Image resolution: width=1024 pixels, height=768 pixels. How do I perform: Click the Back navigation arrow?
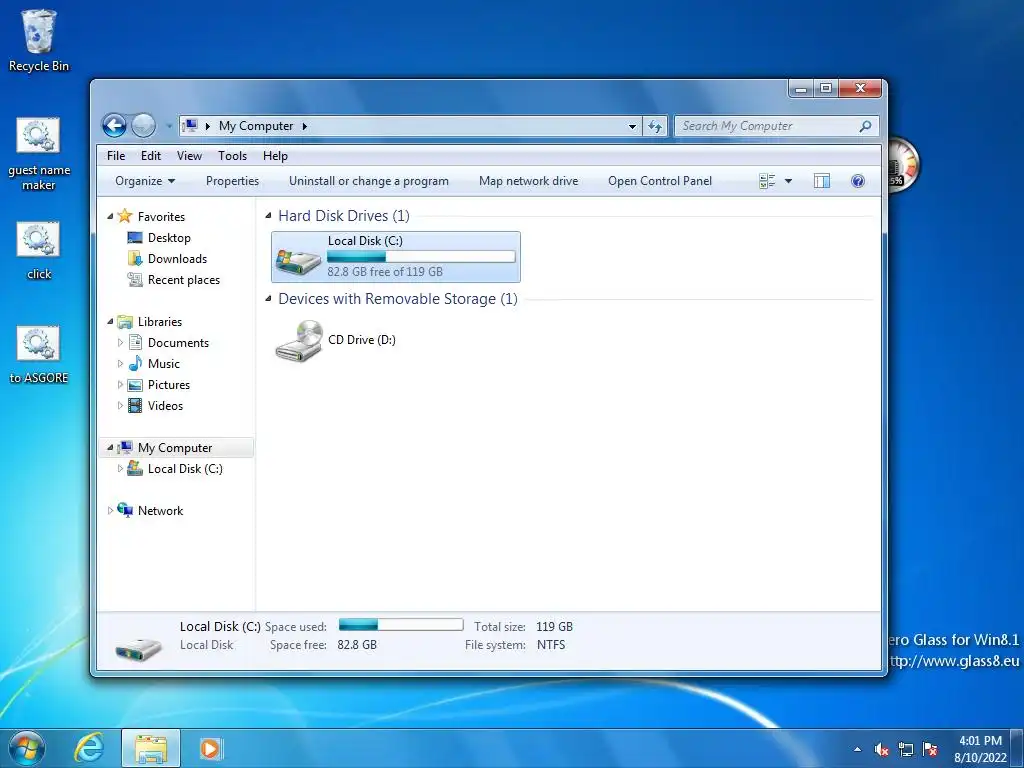click(x=114, y=125)
